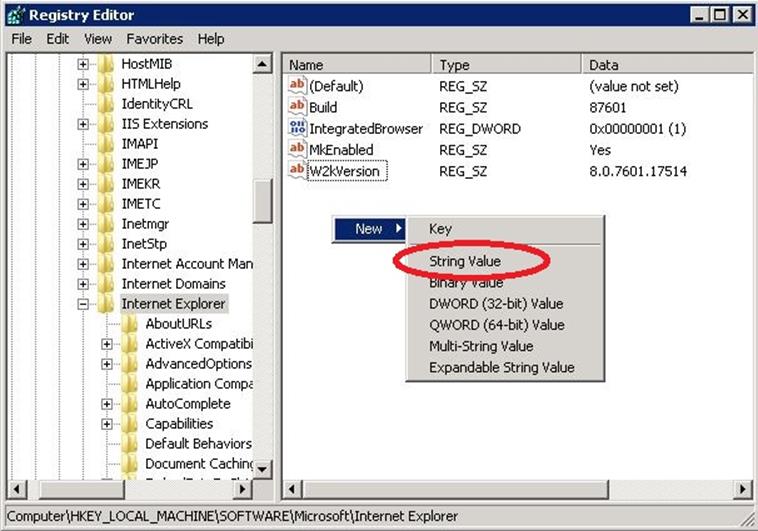Expand the ActiveX Compatibility subkey
This screenshot has height=531, width=758.
(x=107, y=344)
